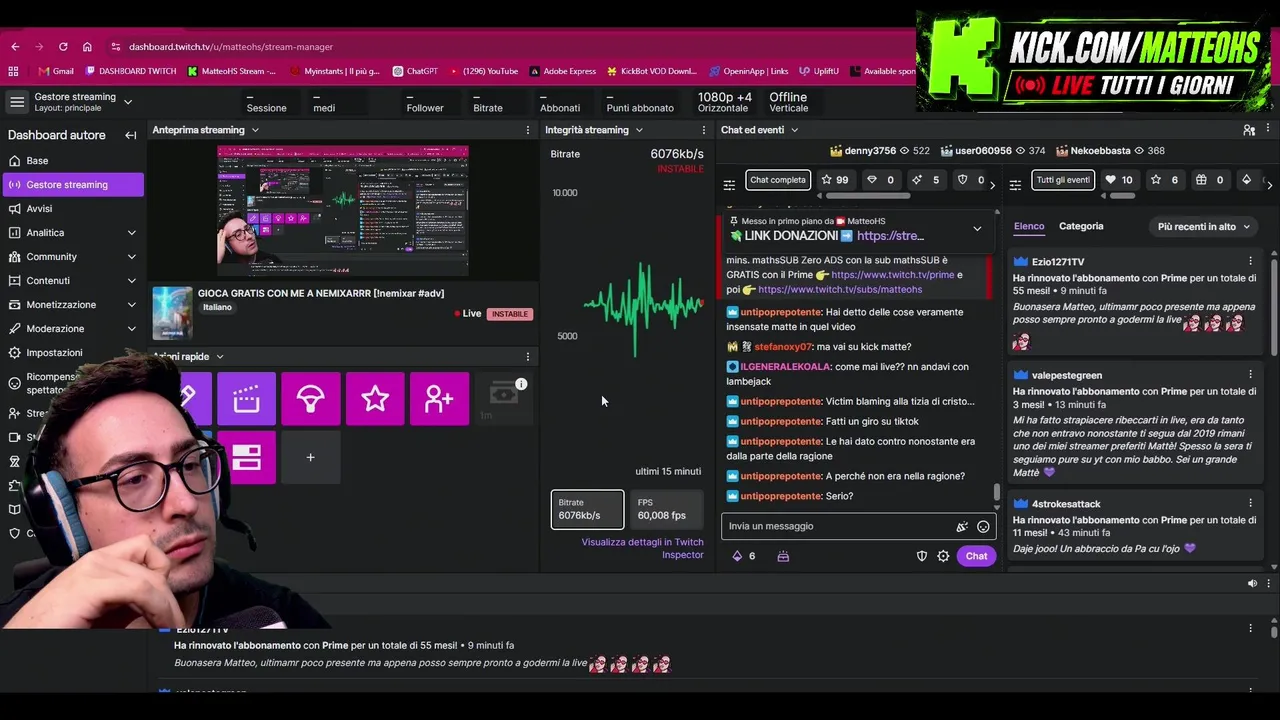The width and height of the screenshot is (1280, 720).
Task: Switch to the Elenco tab
Action: click(1029, 226)
